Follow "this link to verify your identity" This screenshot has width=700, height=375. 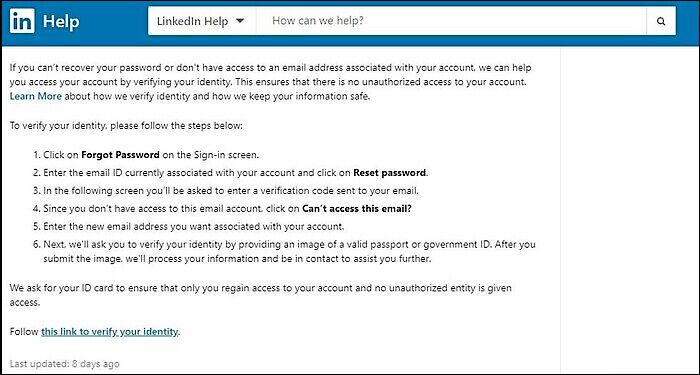(x=110, y=332)
